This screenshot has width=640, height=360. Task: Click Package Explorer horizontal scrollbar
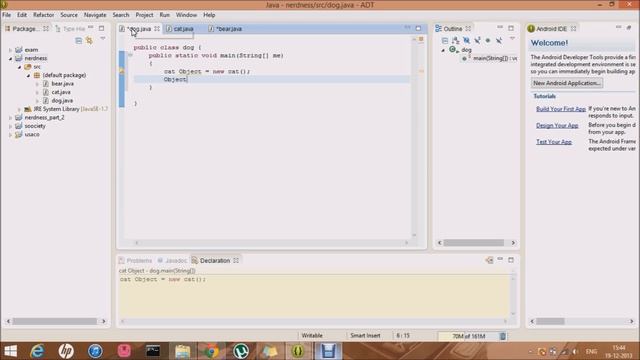[x=56, y=321]
